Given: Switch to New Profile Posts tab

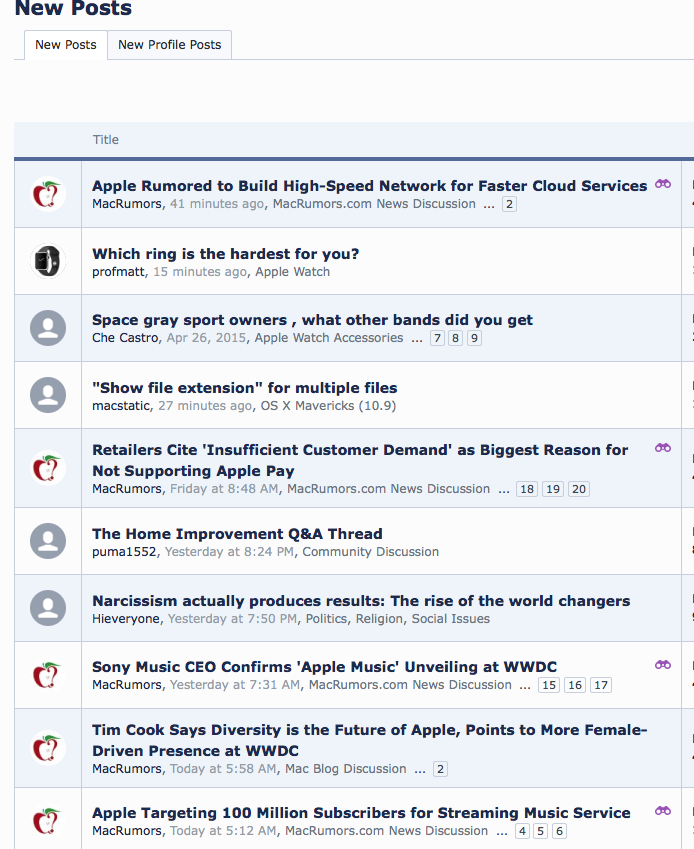Looking at the screenshot, I should click(x=169, y=45).
